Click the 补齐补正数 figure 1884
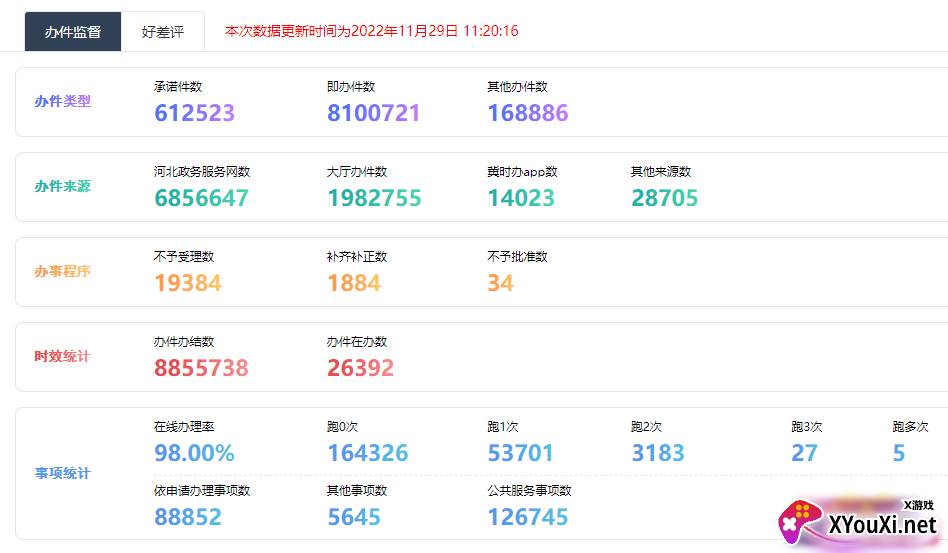948x553 pixels. coord(353,283)
